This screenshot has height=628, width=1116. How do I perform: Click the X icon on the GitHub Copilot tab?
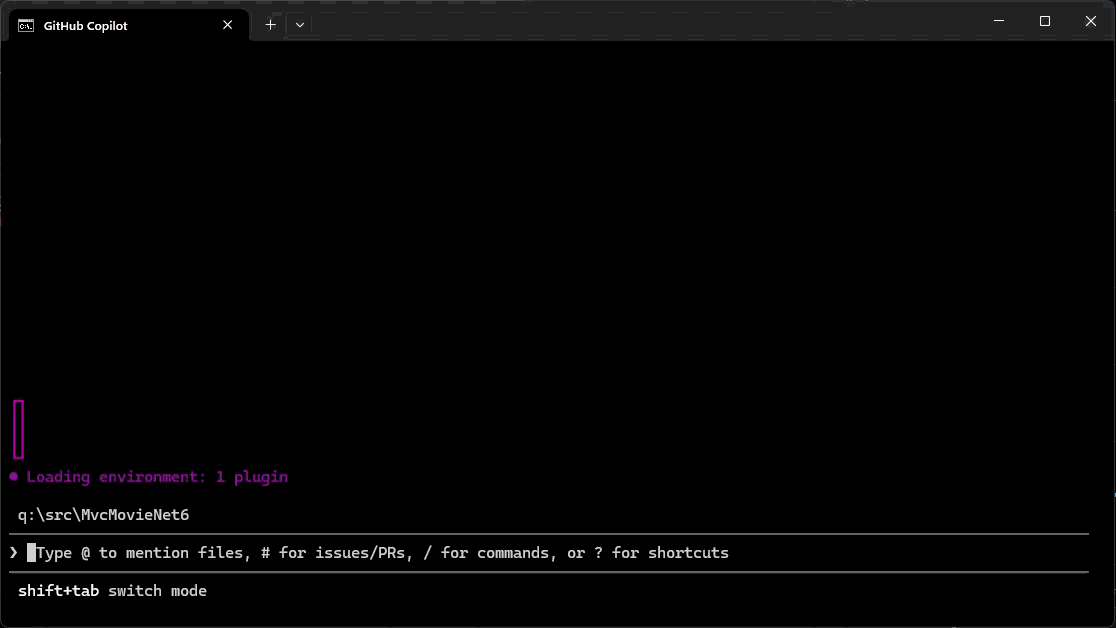tap(227, 25)
